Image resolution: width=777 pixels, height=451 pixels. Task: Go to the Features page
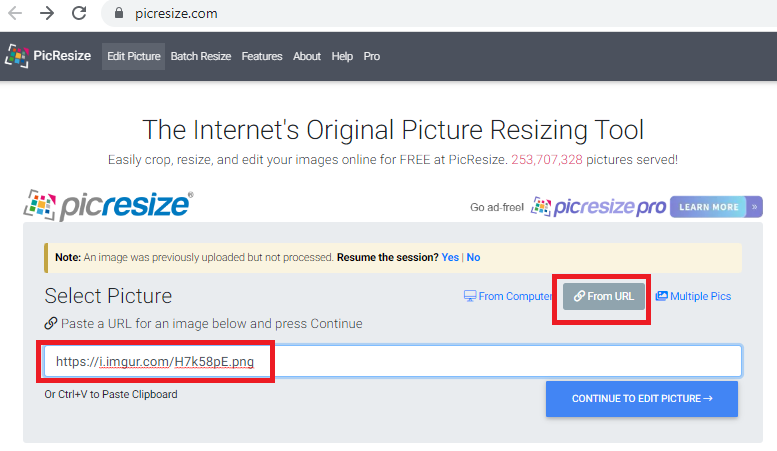point(262,57)
